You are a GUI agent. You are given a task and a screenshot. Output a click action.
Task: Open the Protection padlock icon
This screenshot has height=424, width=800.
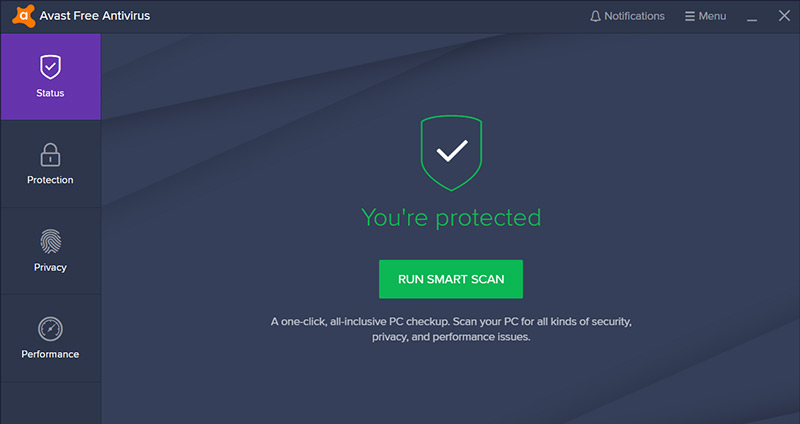[x=50, y=155]
